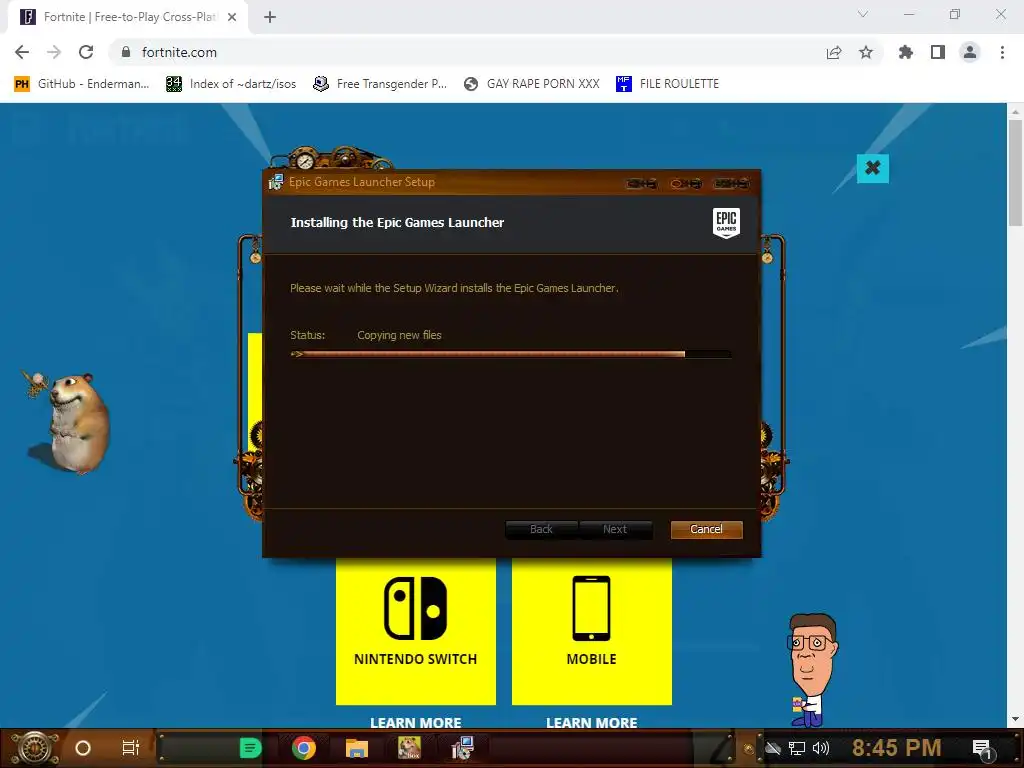
Task: Open the green chat app on taskbar
Action: (x=250, y=748)
